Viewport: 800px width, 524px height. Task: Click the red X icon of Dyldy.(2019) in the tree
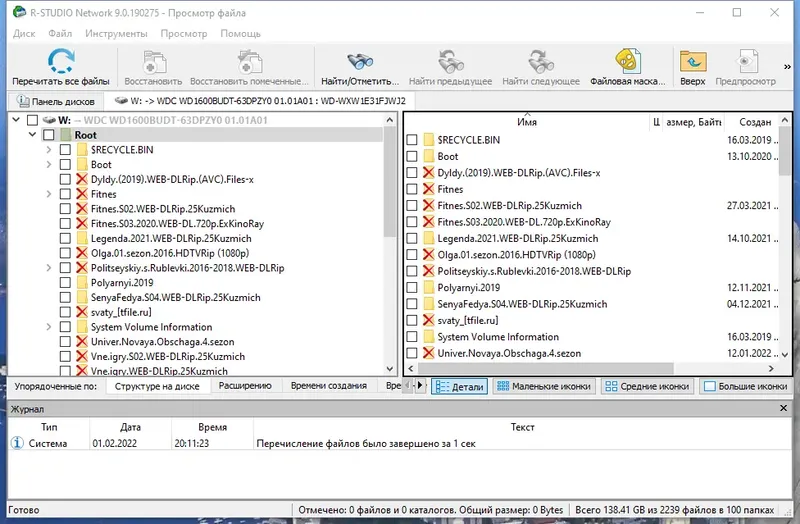(82, 179)
